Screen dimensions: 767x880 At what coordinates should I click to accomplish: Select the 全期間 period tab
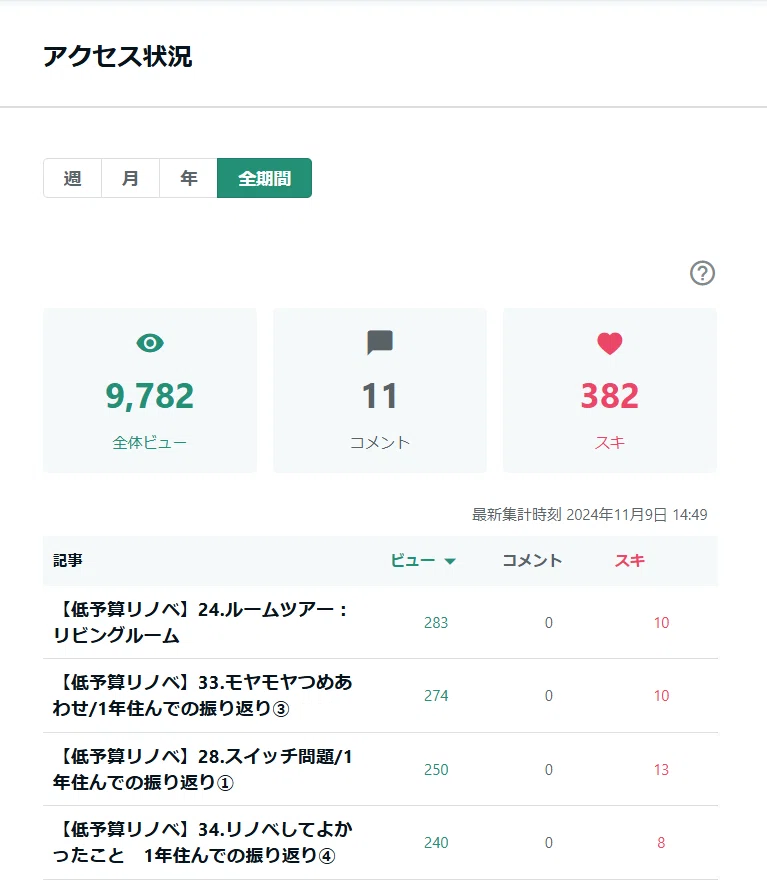(264, 178)
